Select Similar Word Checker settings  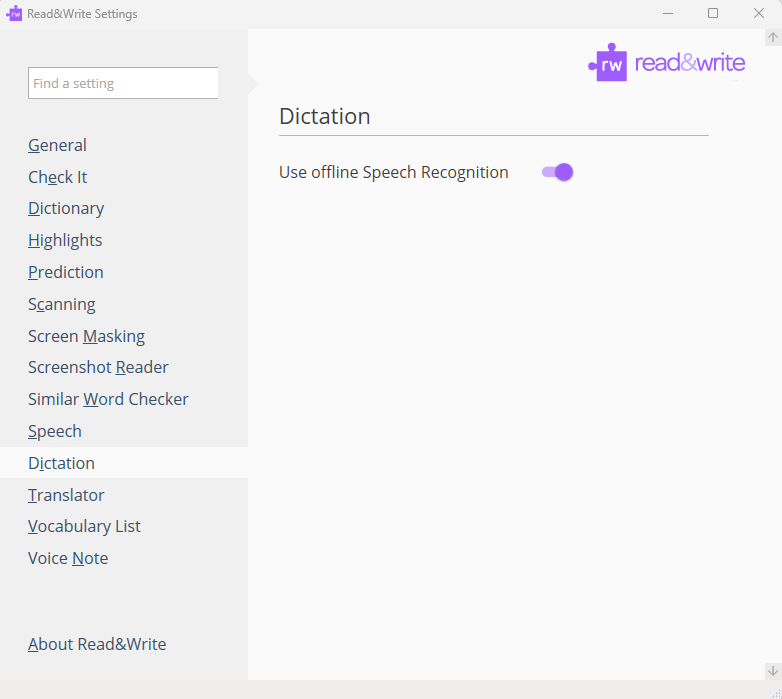108,399
